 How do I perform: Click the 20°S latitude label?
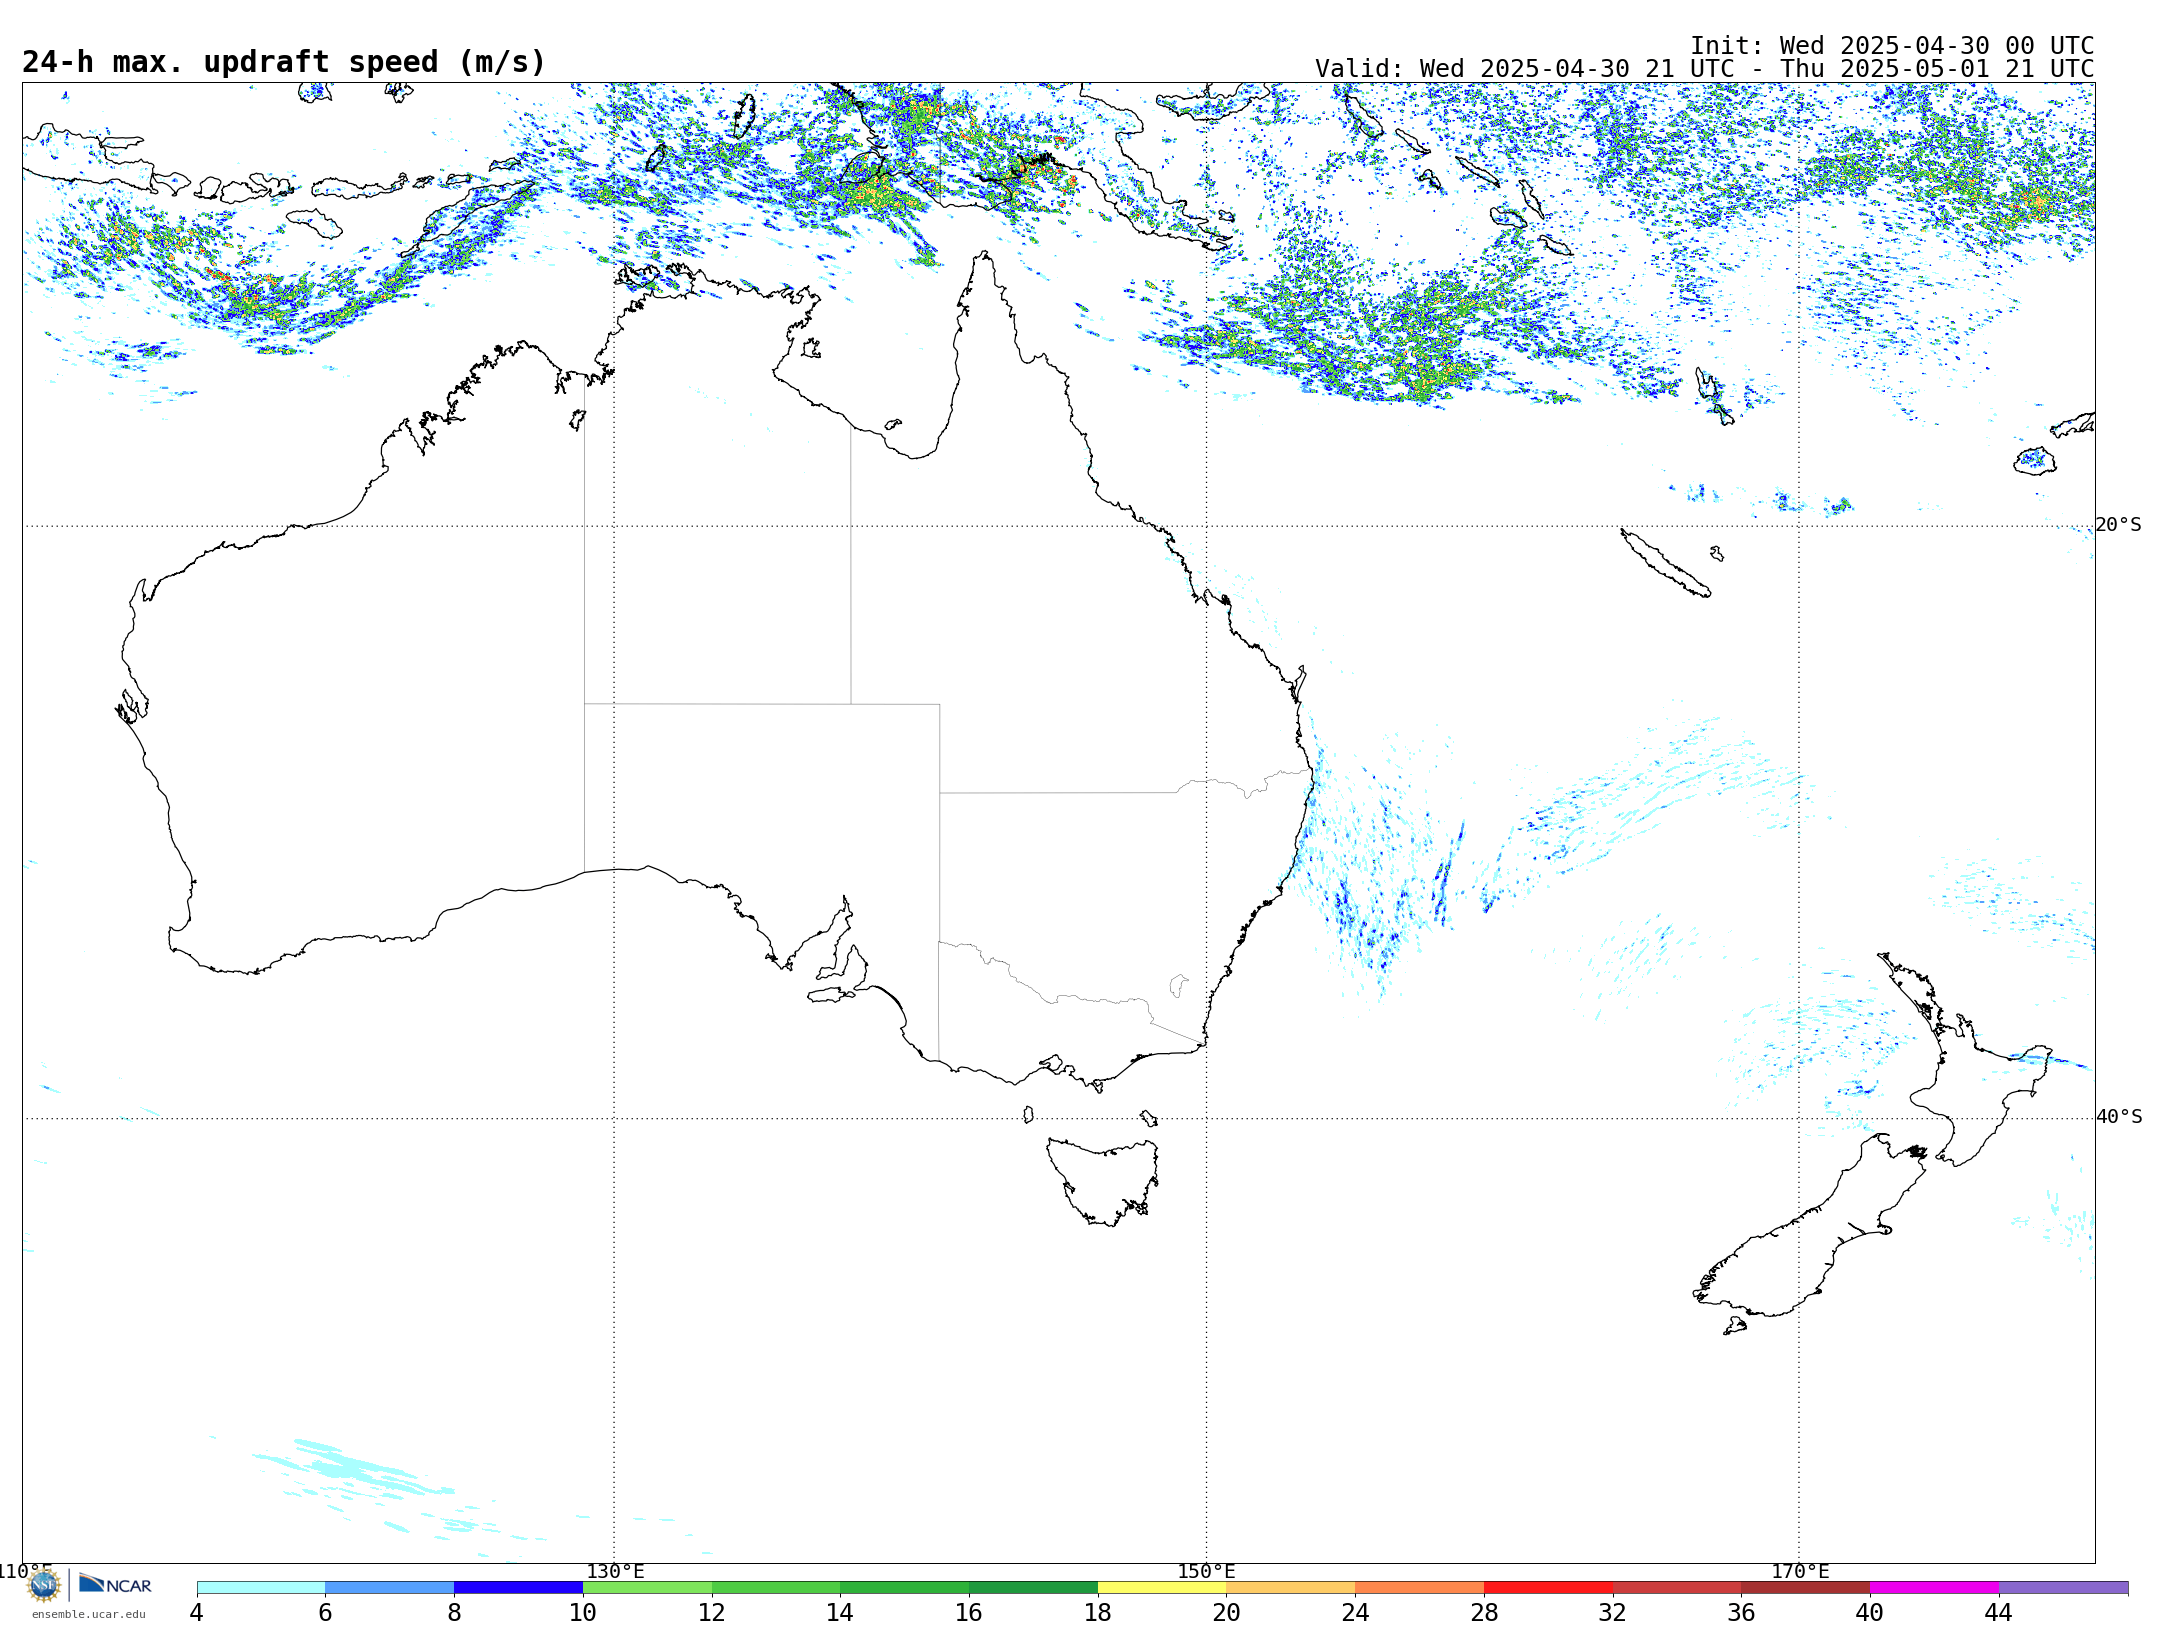pos(2118,525)
